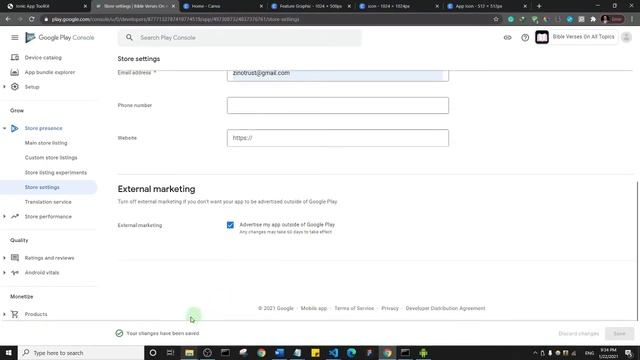Expand the Products section
The width and height of the screenshot is (640, 360).
point(4,314)
